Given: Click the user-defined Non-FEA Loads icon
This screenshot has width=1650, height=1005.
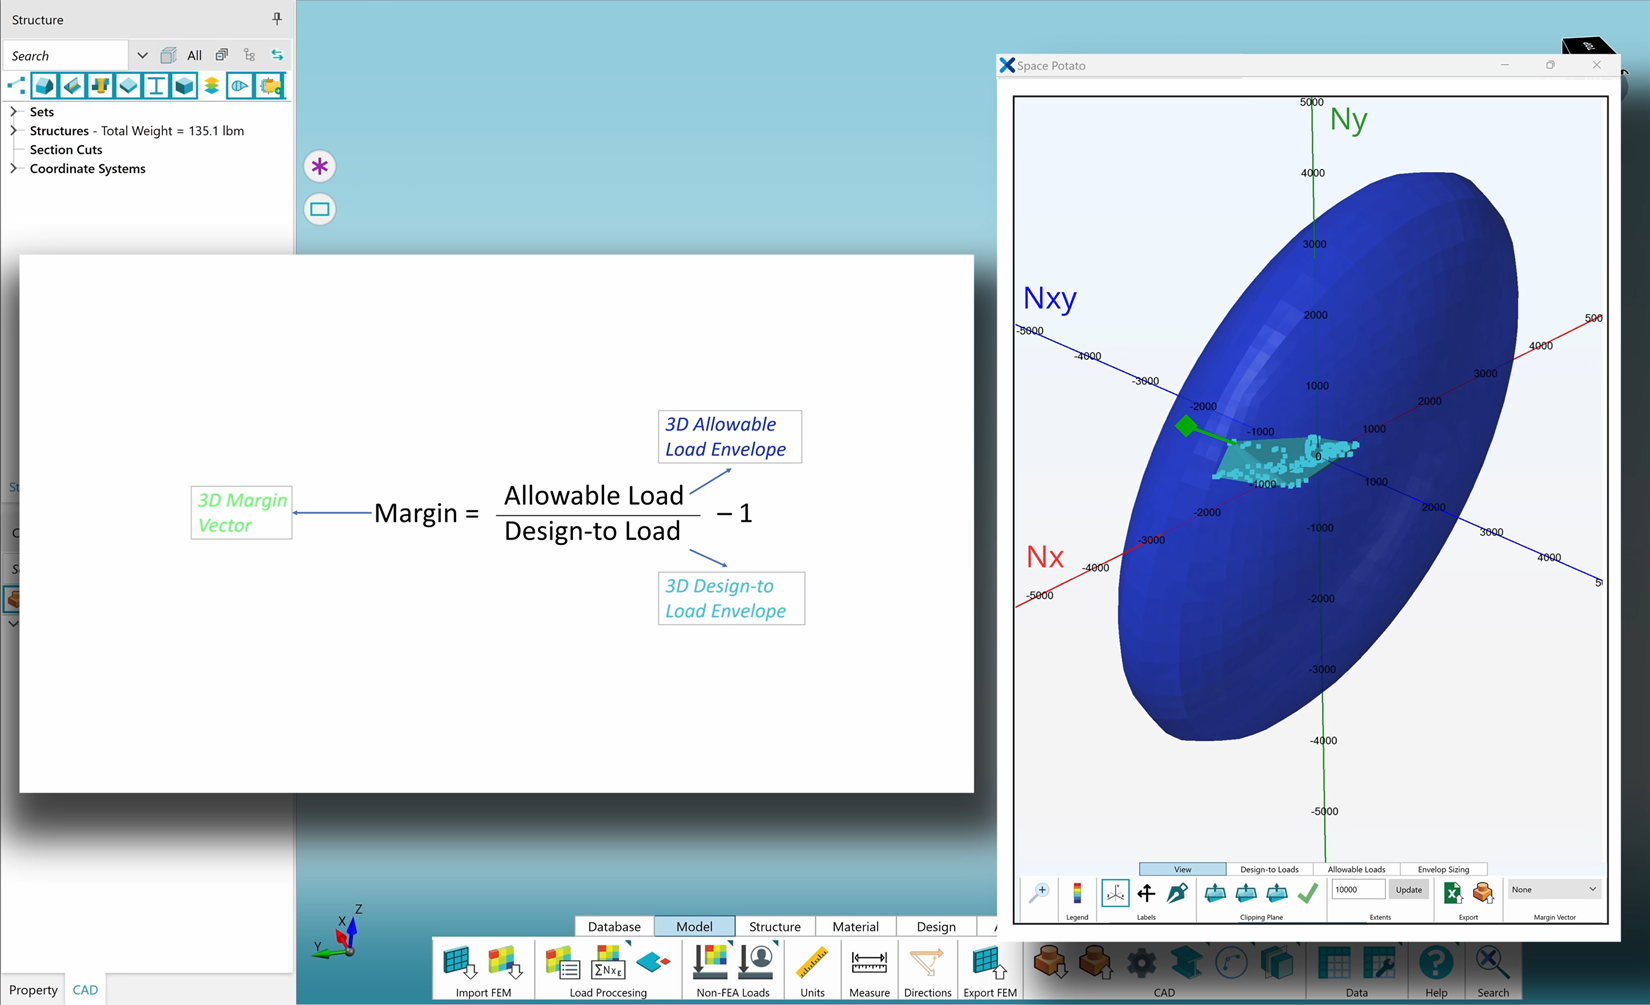Looking at the screenshot, I should tap(757, 962).
